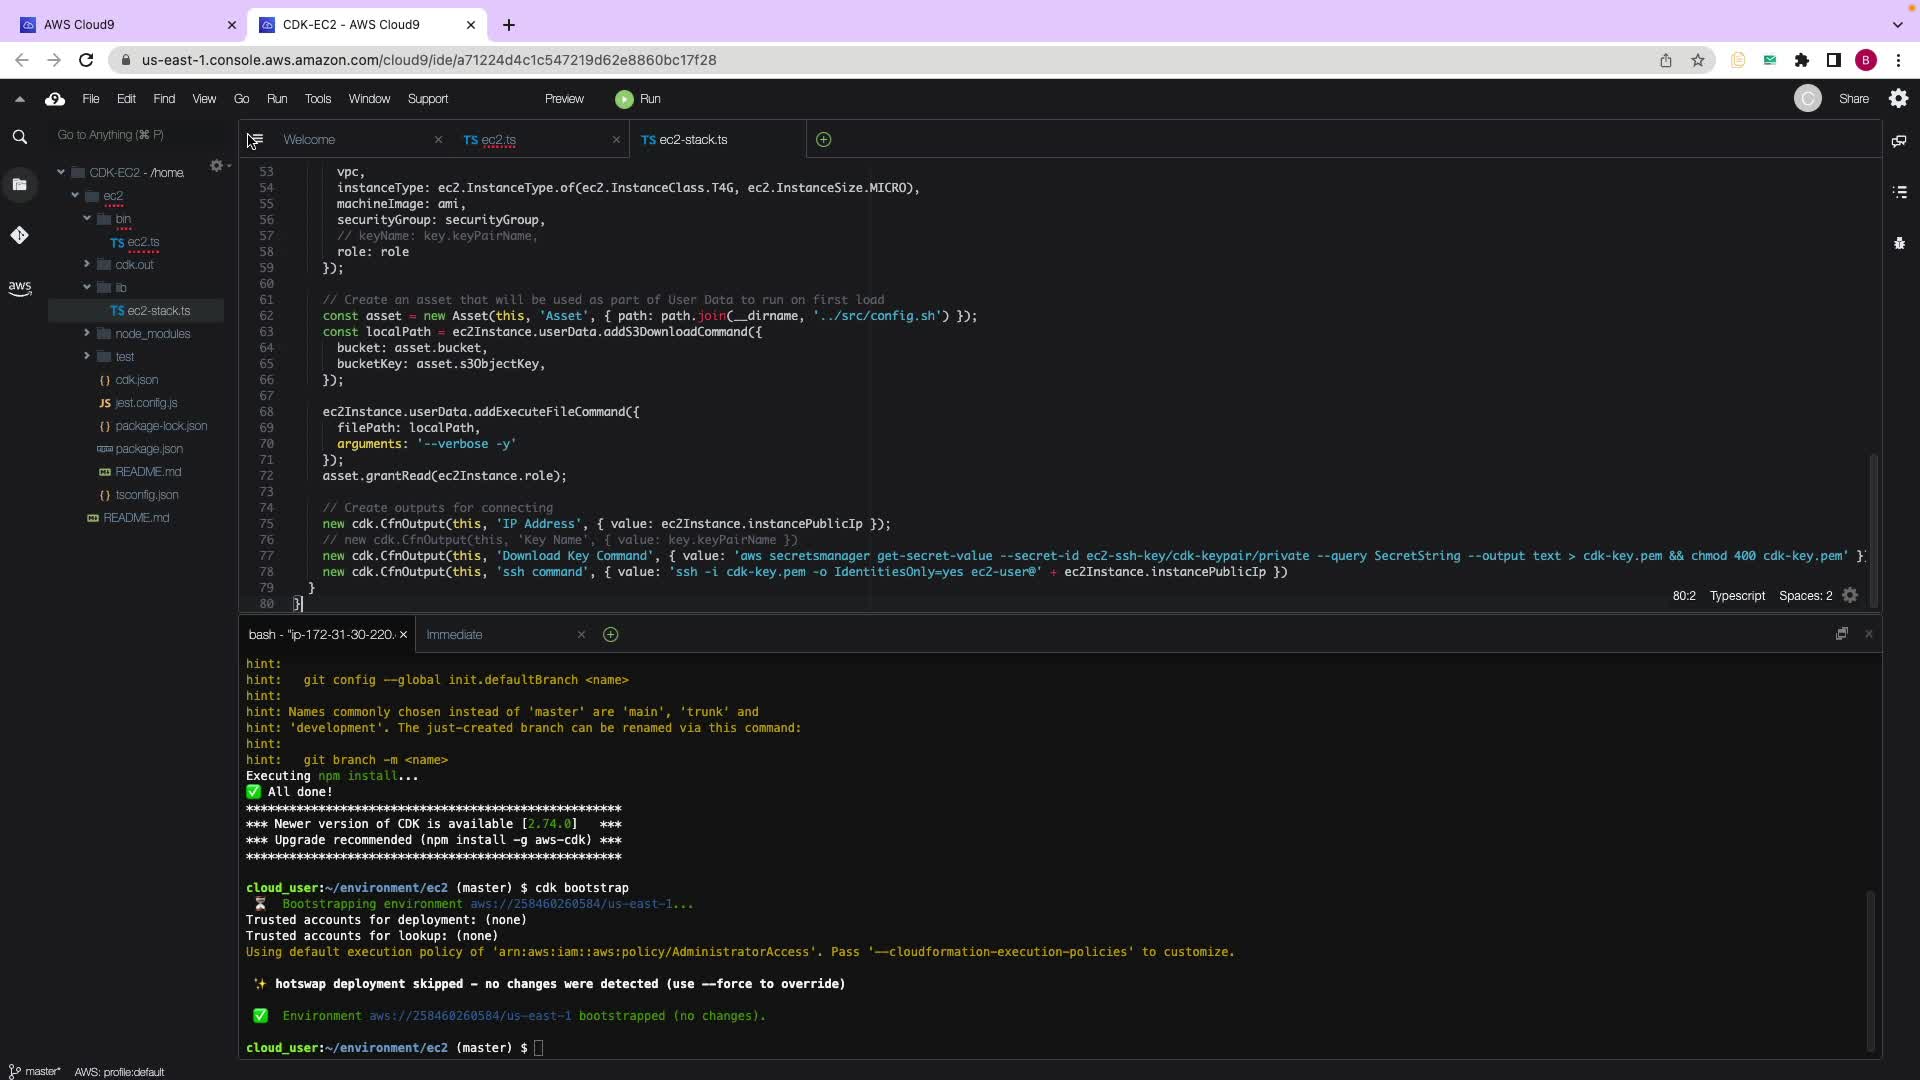1920x1080 pixels.
Task: Click the green Run button
Action: click(x=638, y=99)
